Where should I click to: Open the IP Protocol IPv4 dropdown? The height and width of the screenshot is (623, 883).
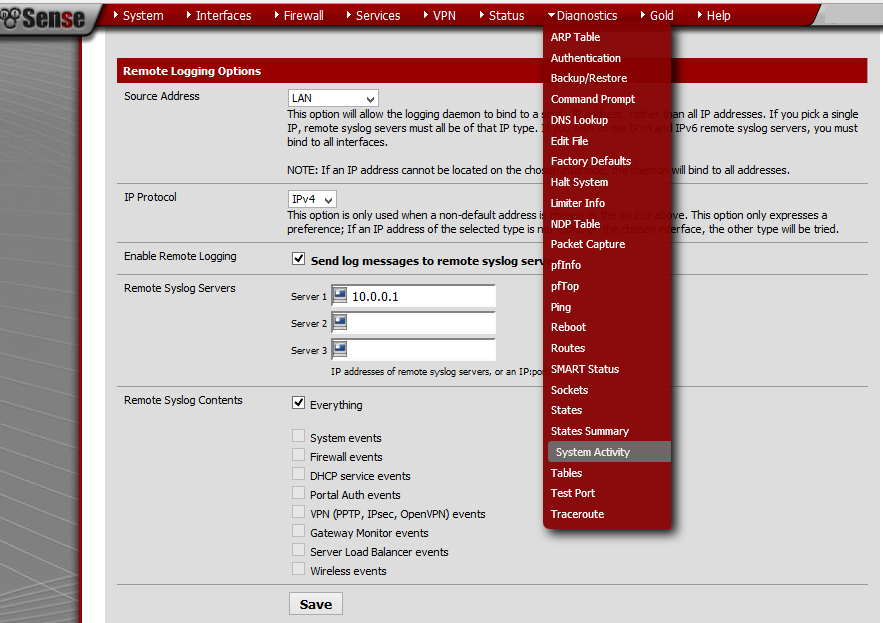[312, 199]
